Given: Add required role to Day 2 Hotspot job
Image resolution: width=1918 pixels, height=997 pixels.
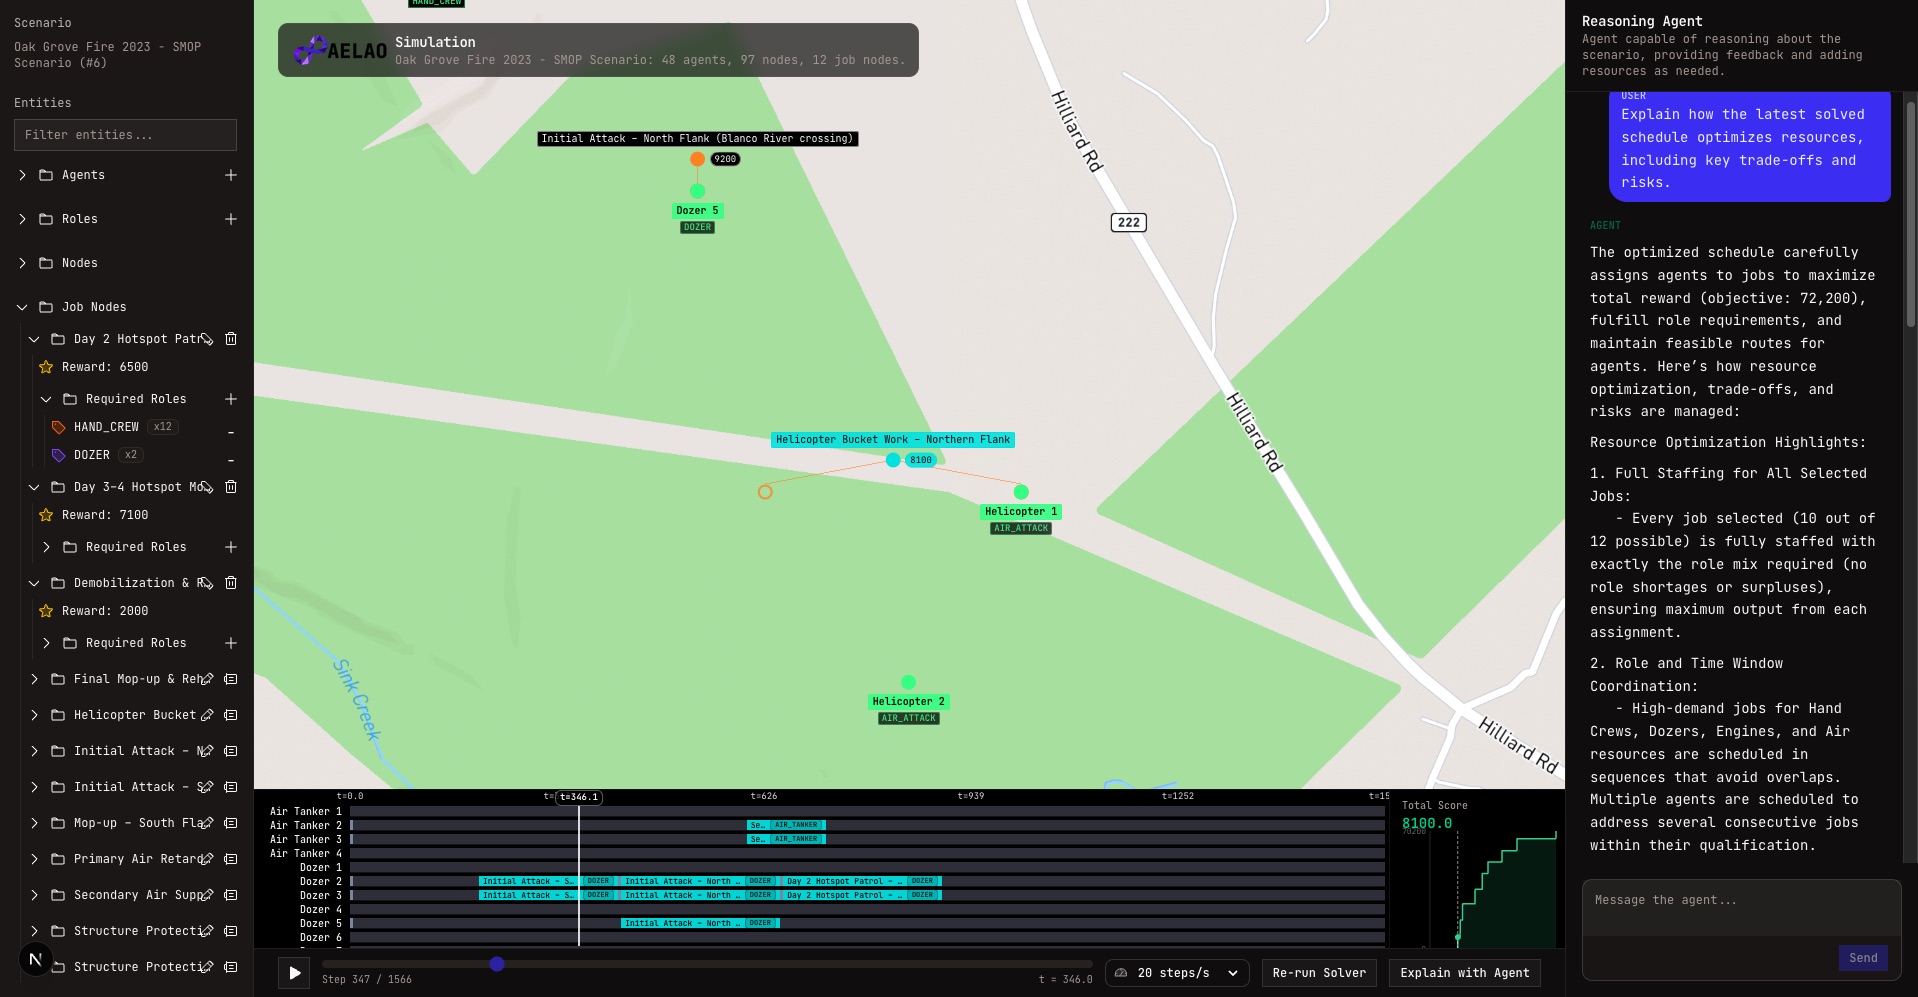Looking at the screenshot, I should (x=231, y=399).
